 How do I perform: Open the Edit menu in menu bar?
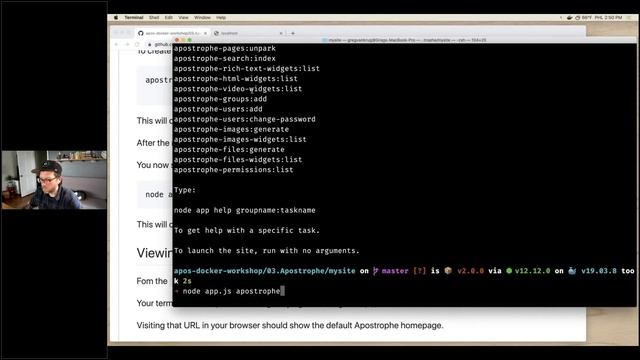click(169, 18)
